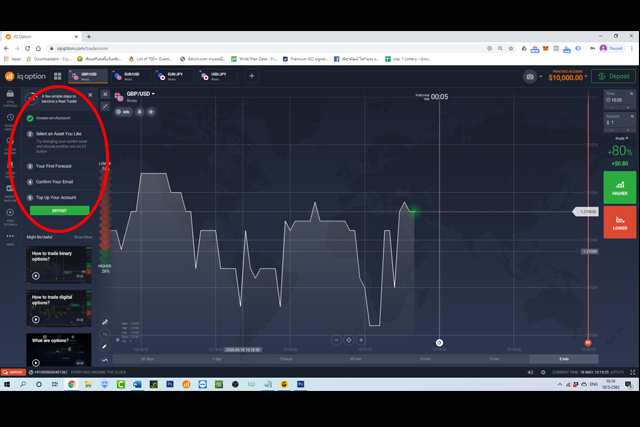Play How to trade binary options video
Image resolution: width=640 pixels, height=427 pixels.
[x=59, y=265]
